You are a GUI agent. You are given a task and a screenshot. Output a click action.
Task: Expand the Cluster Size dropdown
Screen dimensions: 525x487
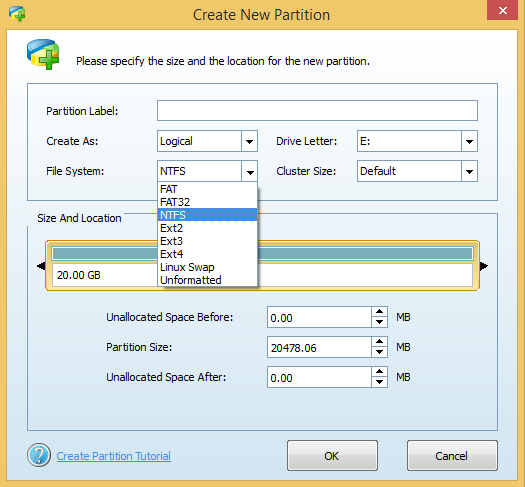tap(469, 171)
